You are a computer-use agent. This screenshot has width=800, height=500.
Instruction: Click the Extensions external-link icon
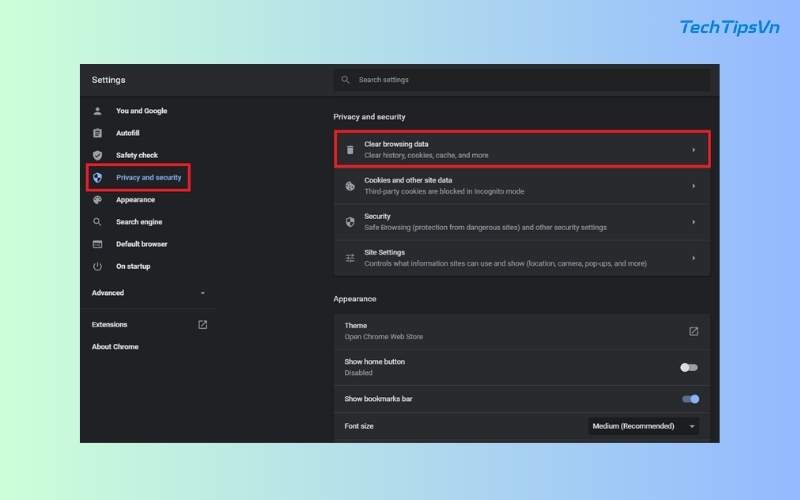pos(203,324)
